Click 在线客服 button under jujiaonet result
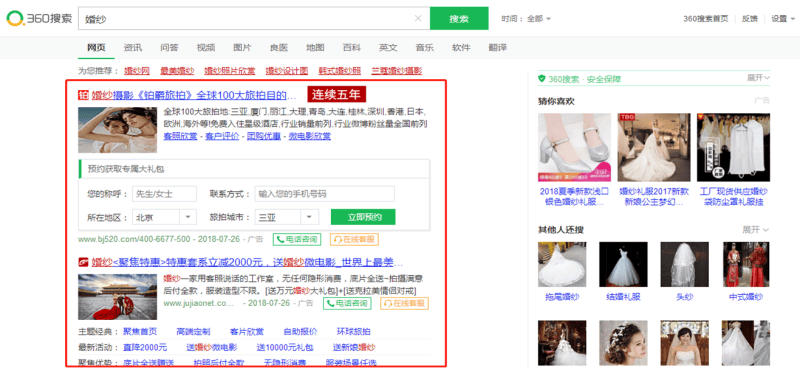This screenshot has width=800, height=368. click(405, 303)
